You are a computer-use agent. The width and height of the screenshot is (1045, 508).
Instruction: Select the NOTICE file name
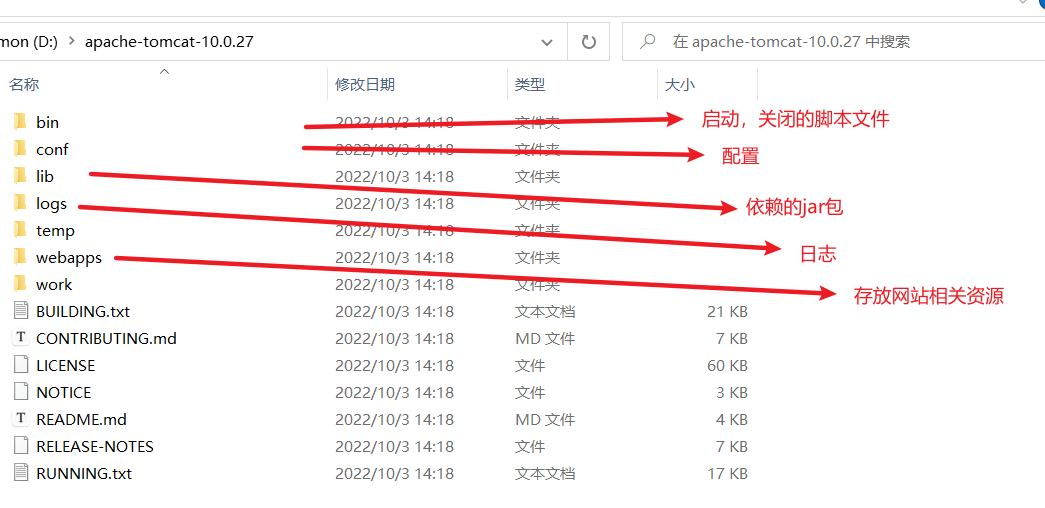63,393
